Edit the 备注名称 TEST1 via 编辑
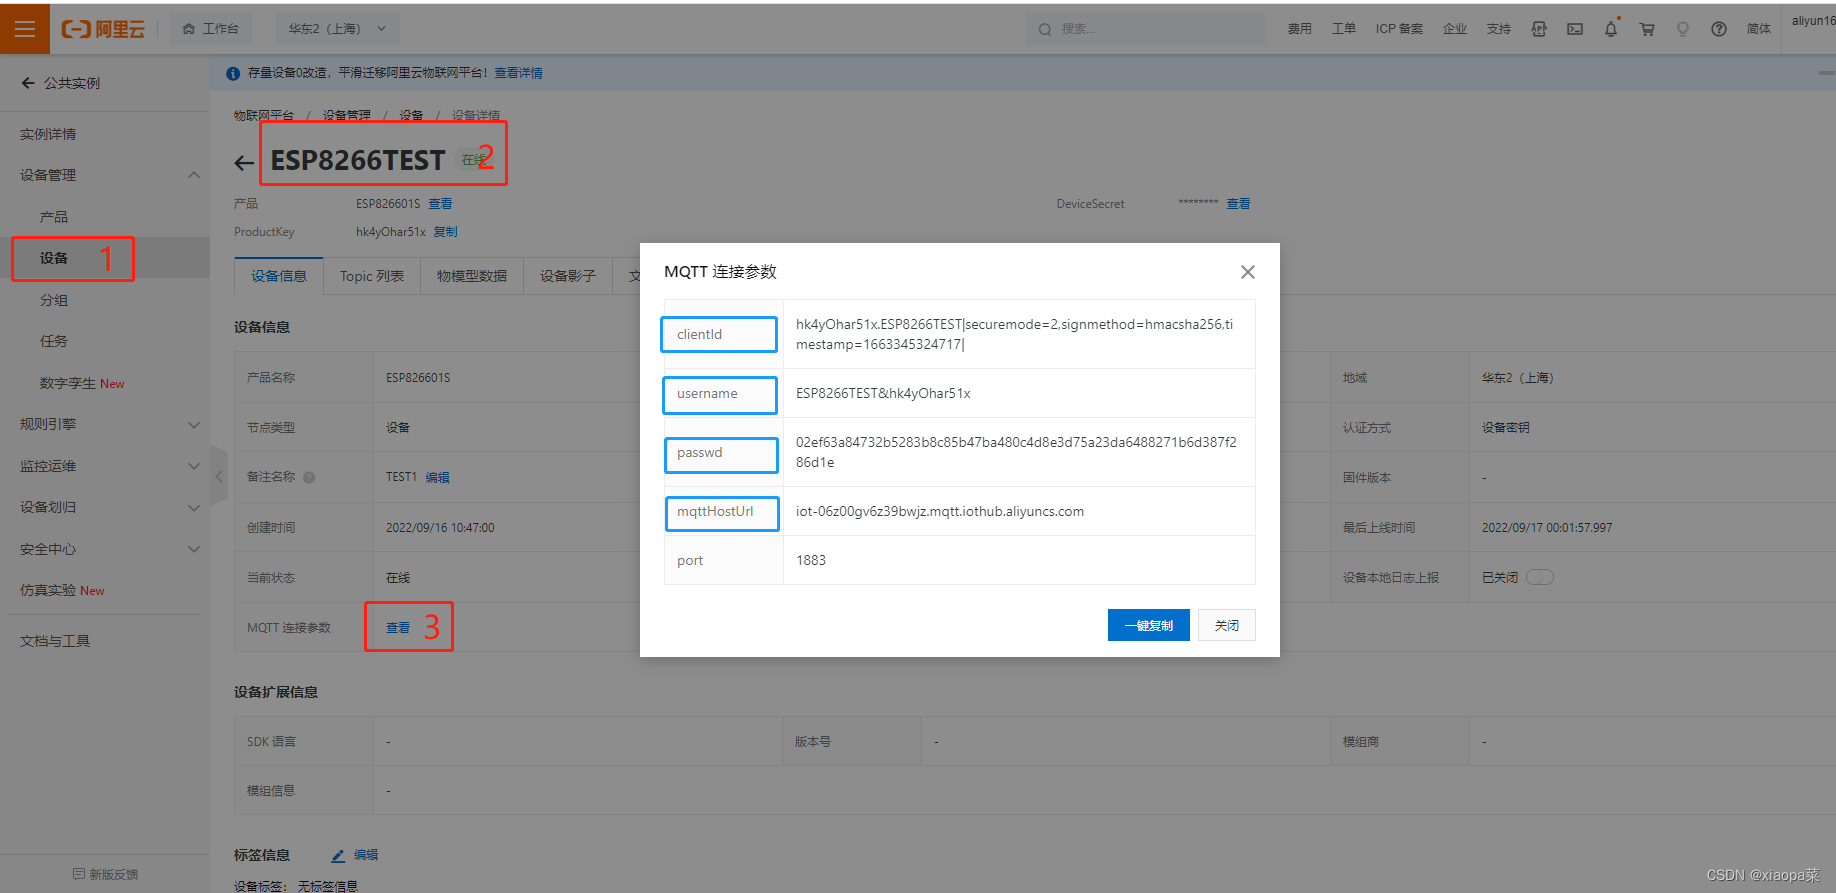Image resolution: width=1836 pixels, height=893 pixels. (437, 478)
